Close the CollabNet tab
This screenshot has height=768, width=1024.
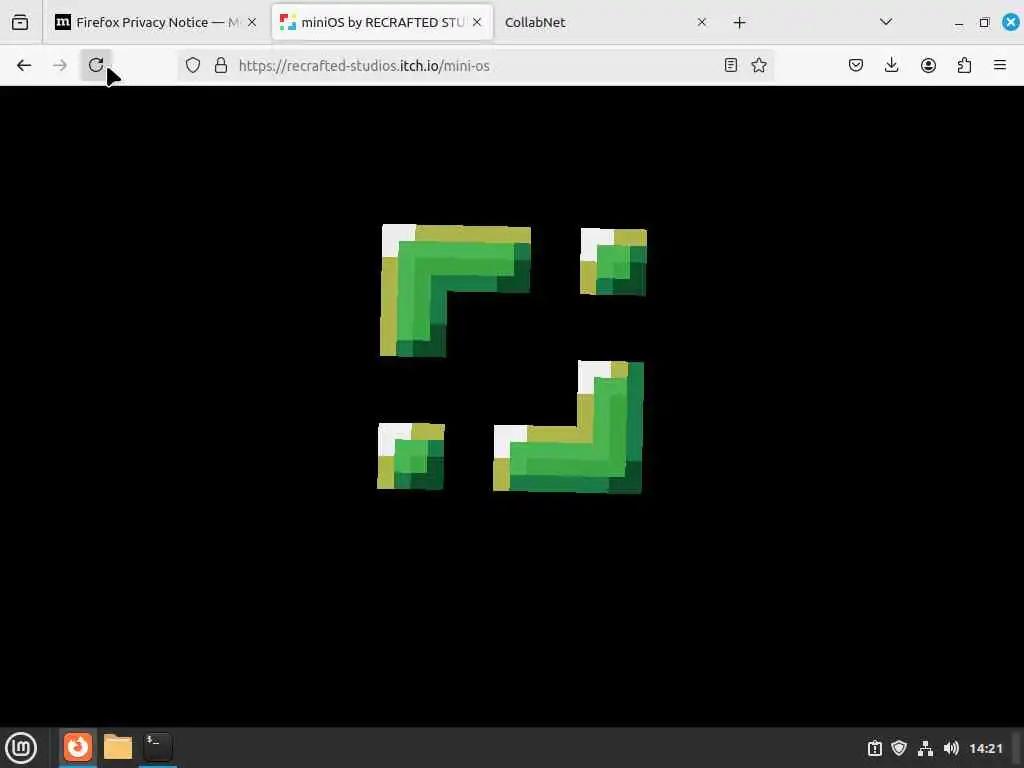(701, 22)
